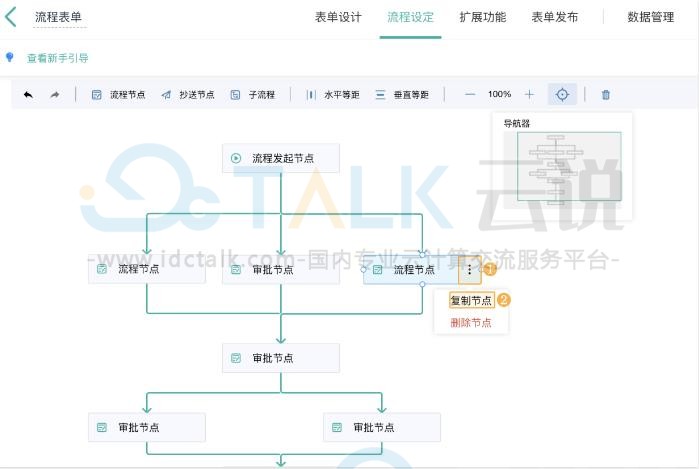Open 查看新手引导 link

58,58
